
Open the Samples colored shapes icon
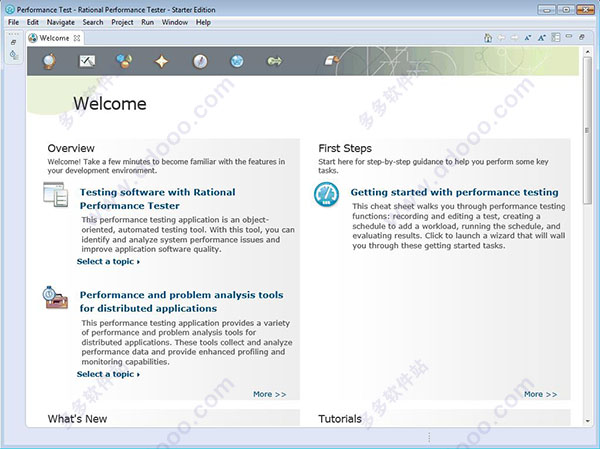tap(124, 61)
